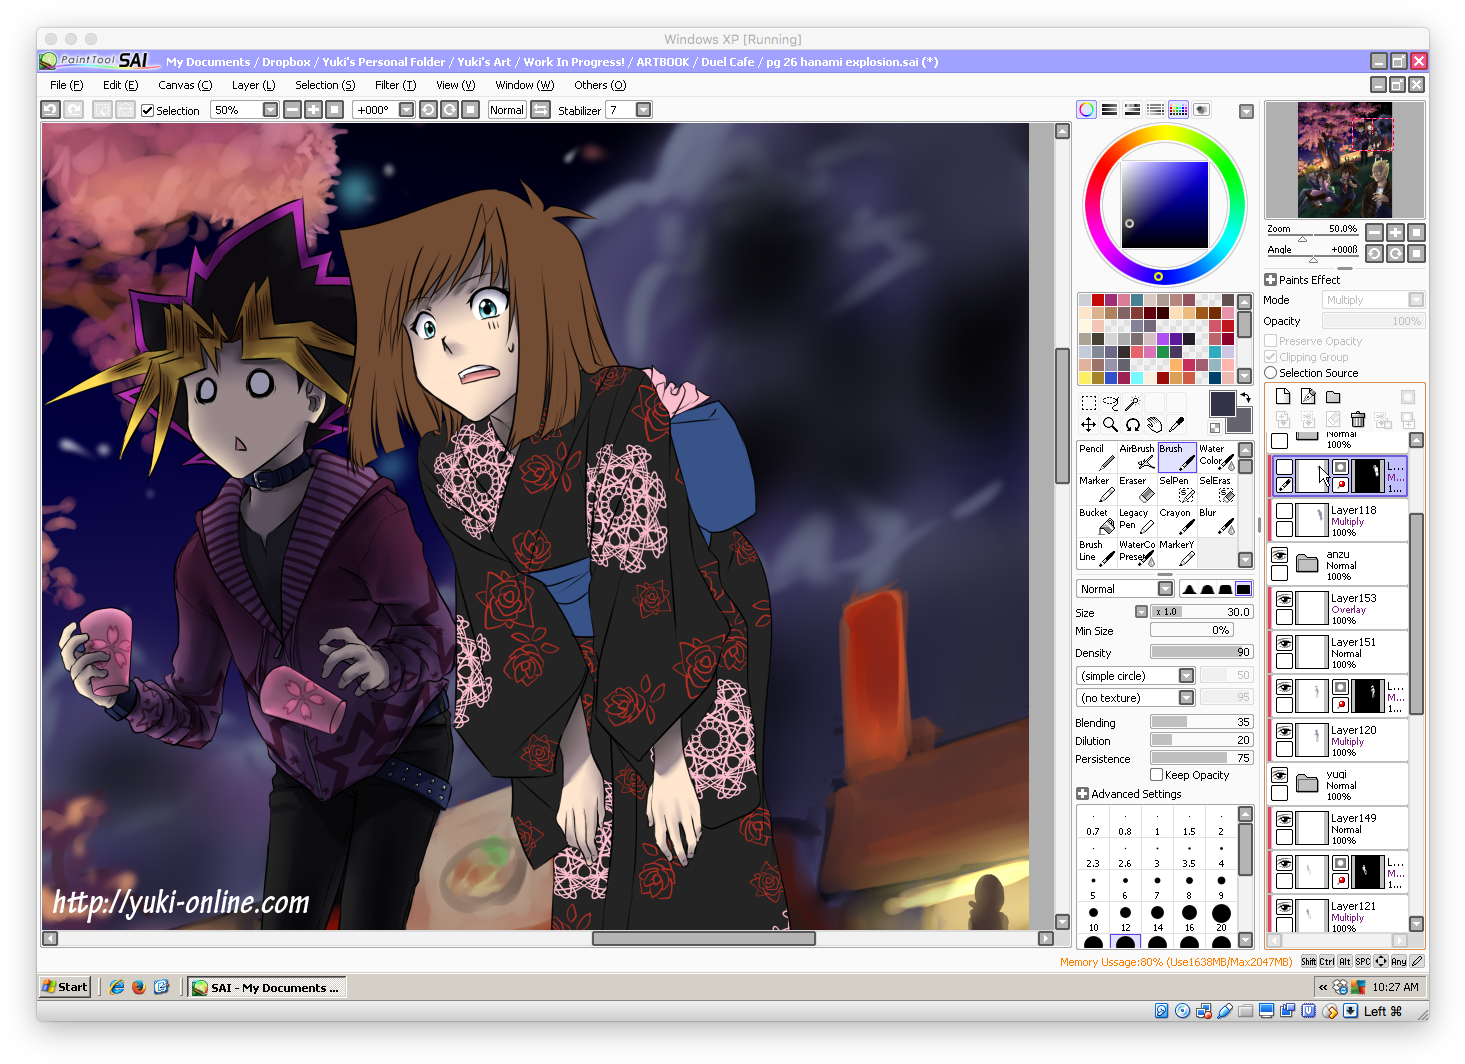1465x1064 pixels.
Task: Open the Eyedropper color picker tool
Action: [1176, 424]
